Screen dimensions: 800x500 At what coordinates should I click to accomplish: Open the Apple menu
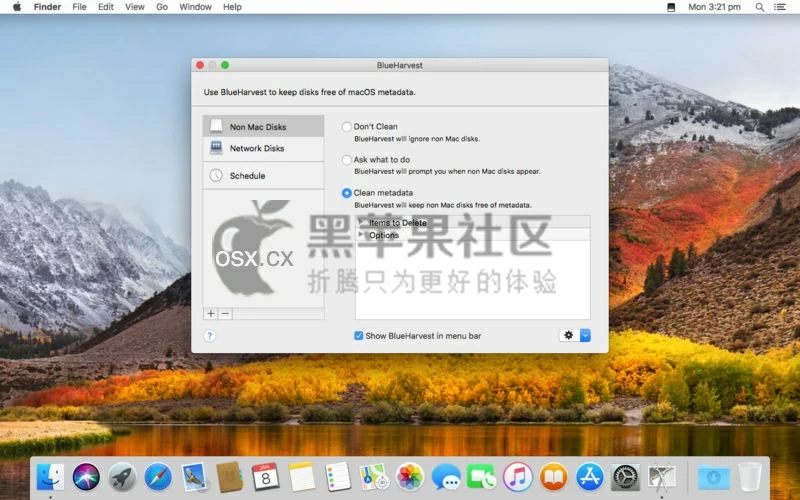click(17, 7)
